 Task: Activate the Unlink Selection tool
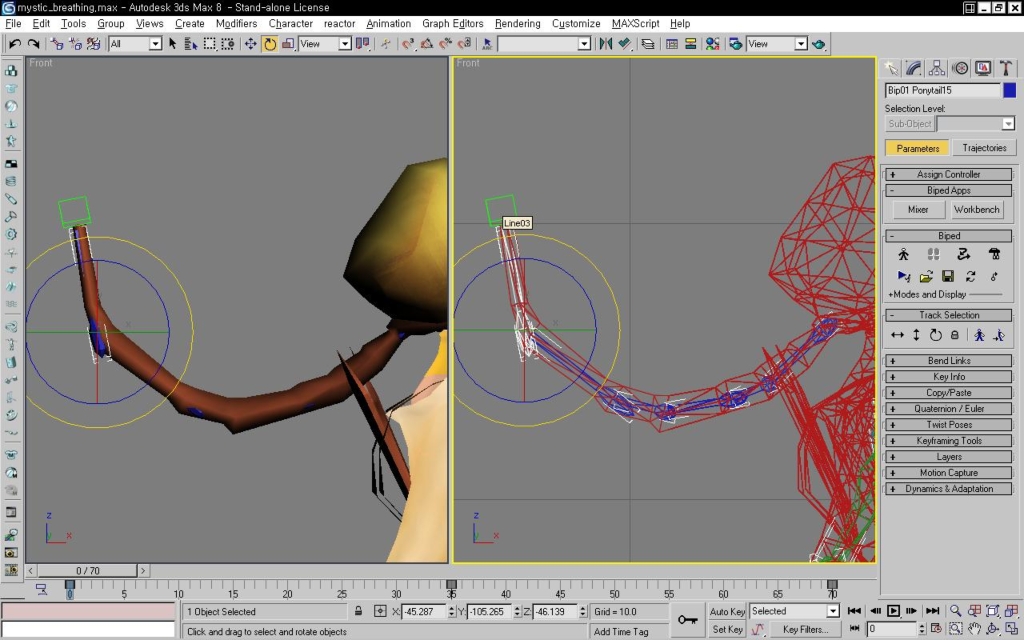pyautogui.click(x=75, y=44)
